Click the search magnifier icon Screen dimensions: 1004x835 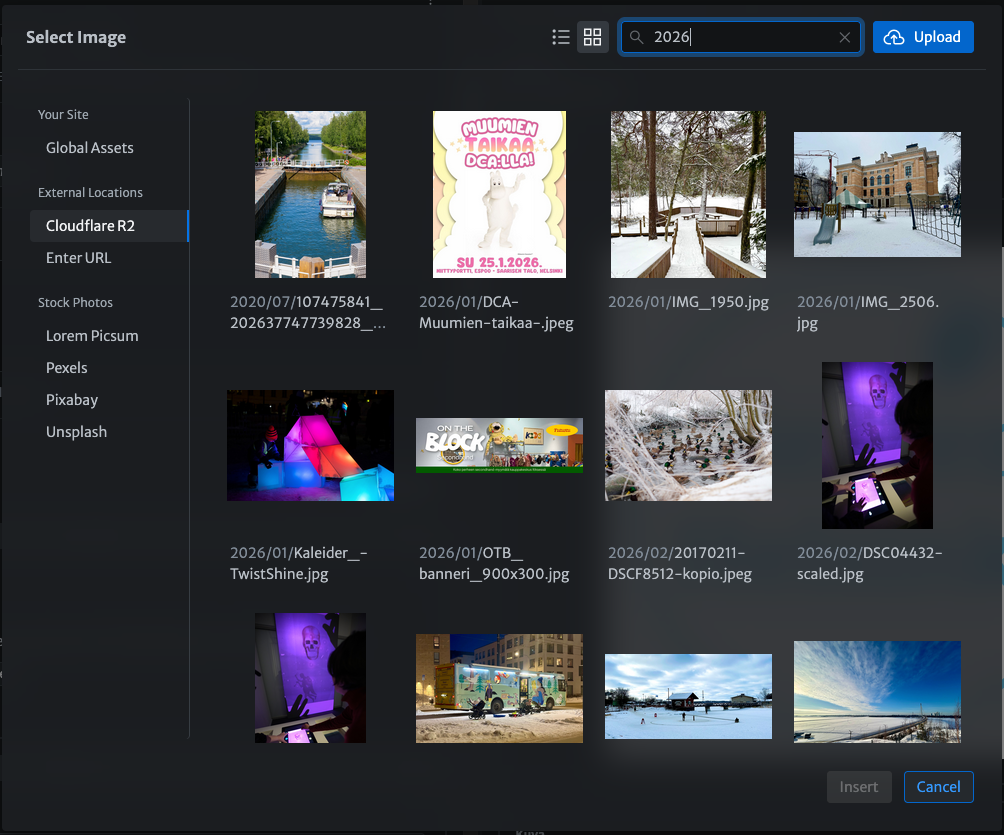[636, 38]
